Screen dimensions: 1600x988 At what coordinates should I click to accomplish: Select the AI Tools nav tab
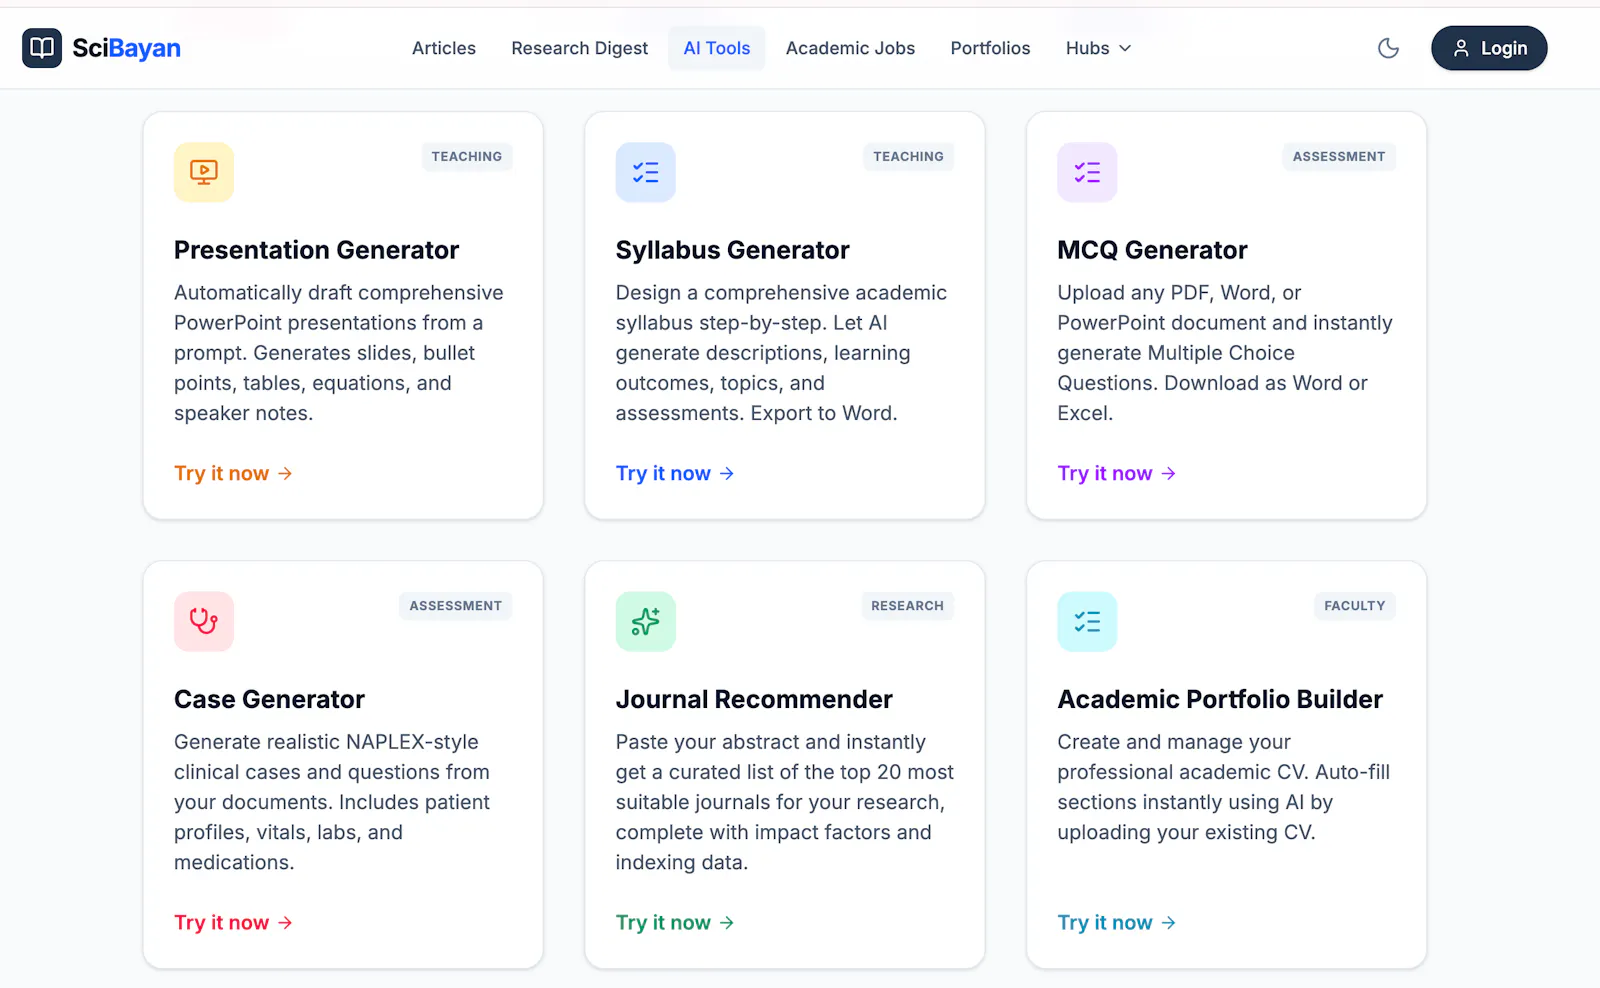click(x=717, y=48)
